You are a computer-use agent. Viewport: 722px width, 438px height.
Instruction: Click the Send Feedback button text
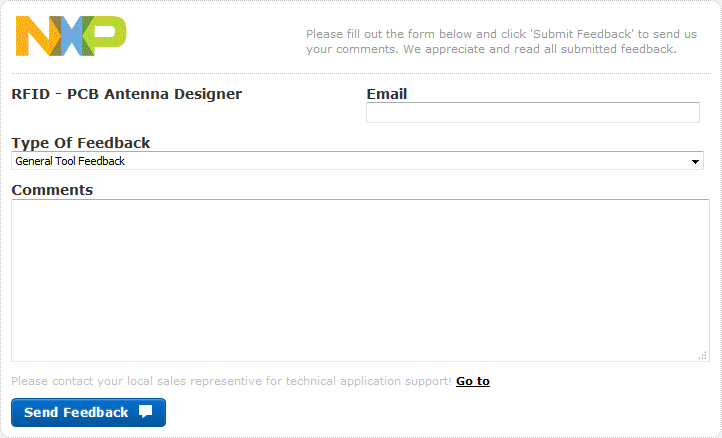coord(76,412)
